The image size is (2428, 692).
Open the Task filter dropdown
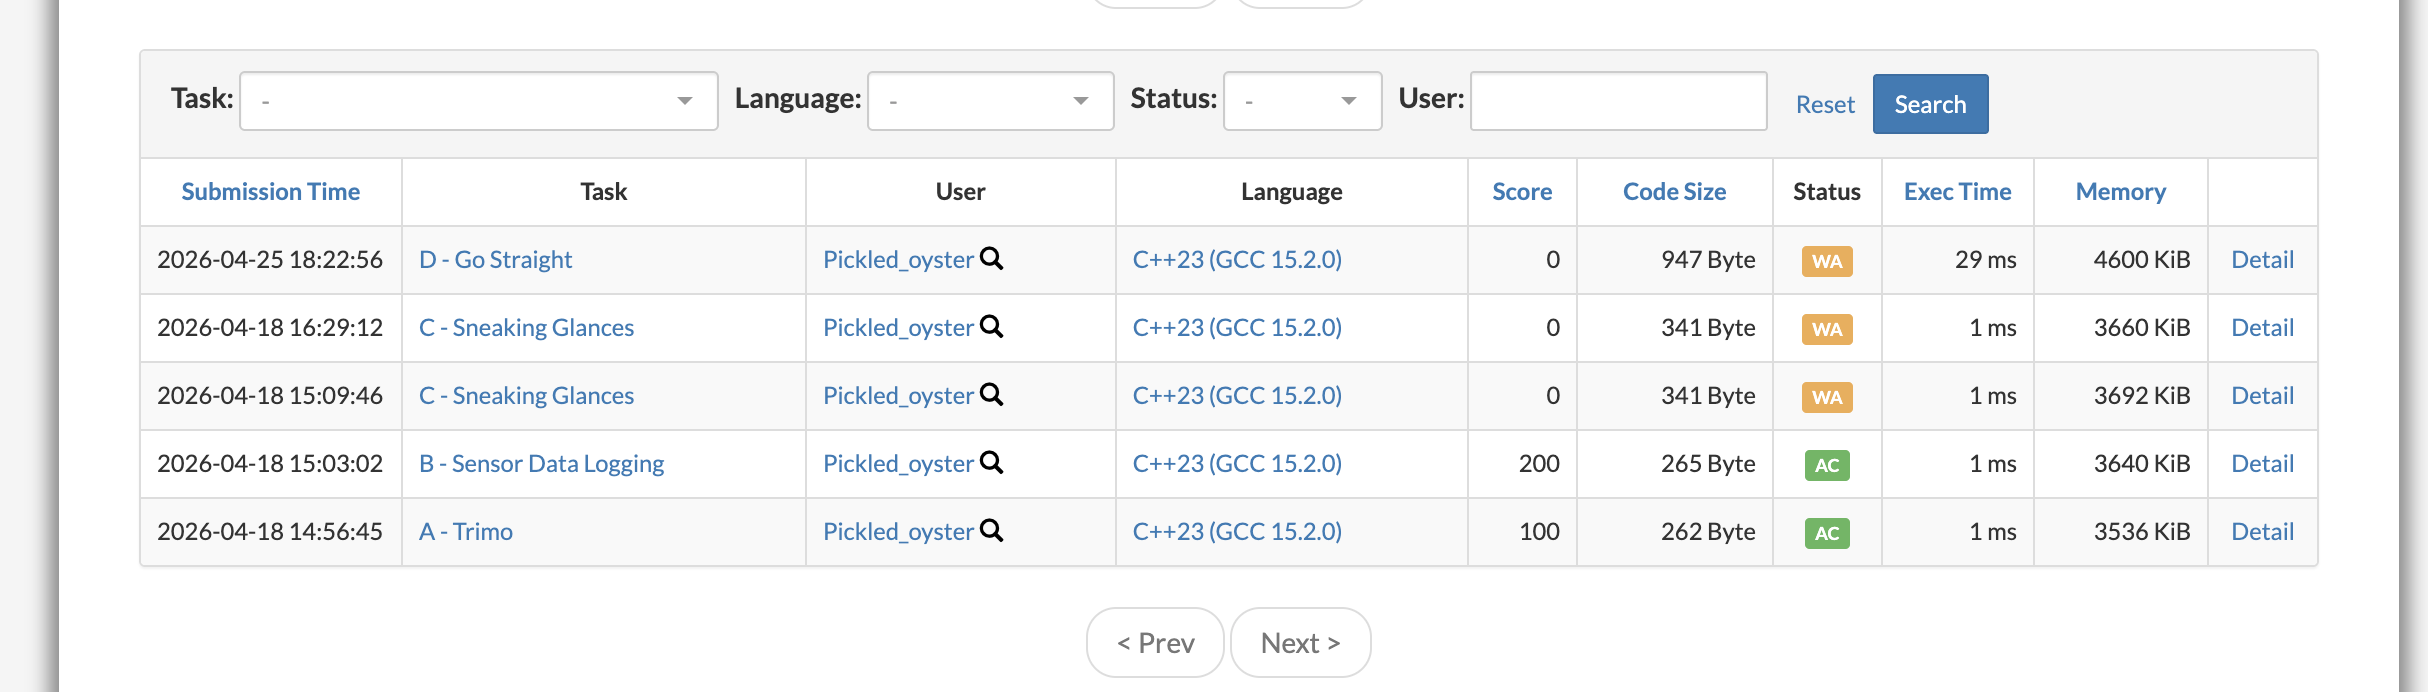478,101
